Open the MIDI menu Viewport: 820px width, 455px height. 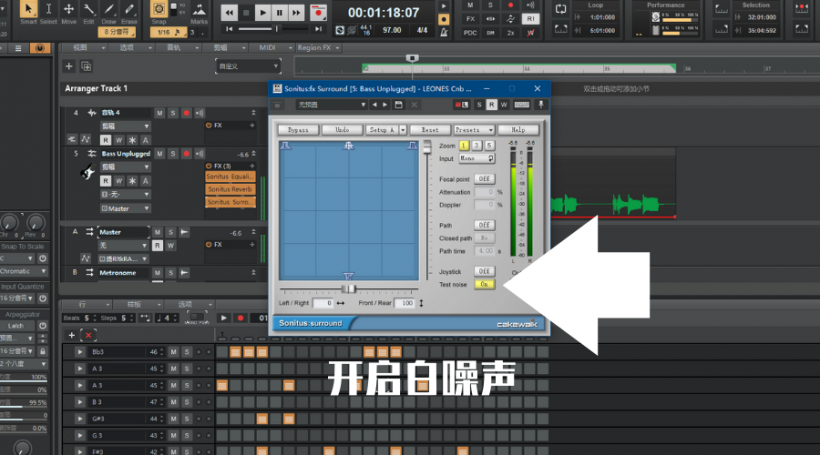click(272, 48)
